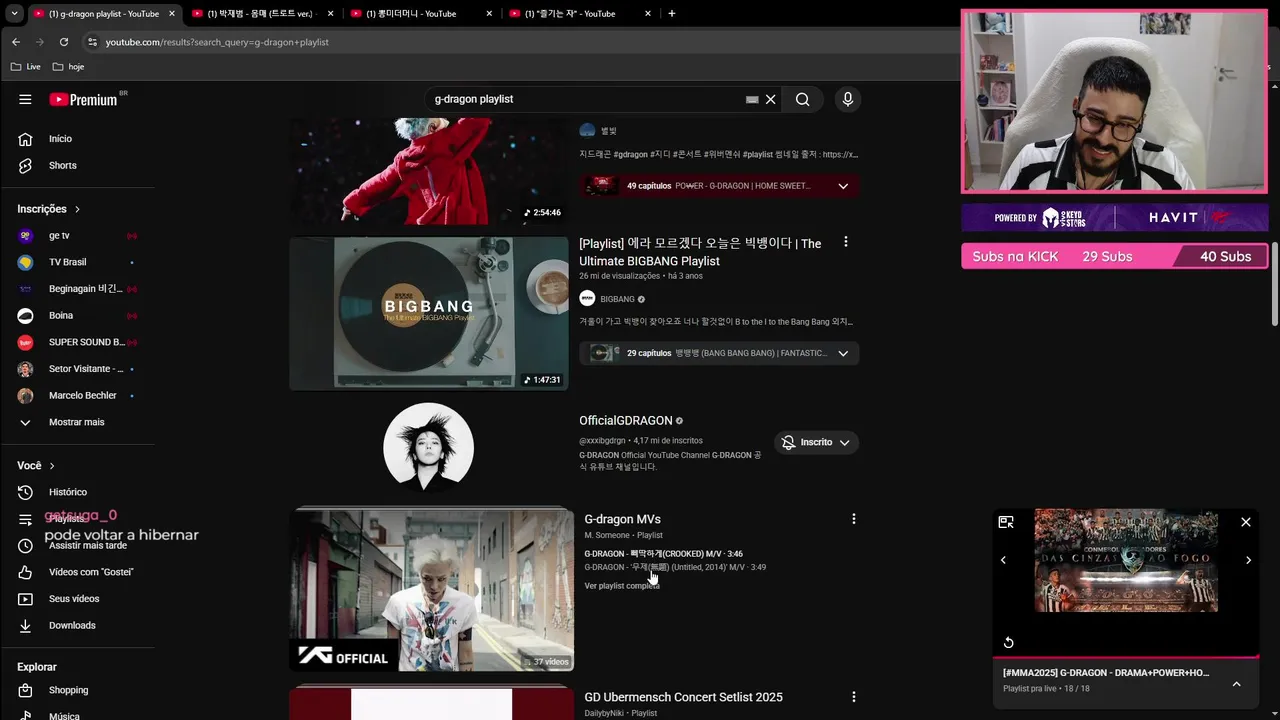This screenshot has height=720, width=1280.
Task: Close the g-dragon playlist browser tab
Action: tap(172, 14)
